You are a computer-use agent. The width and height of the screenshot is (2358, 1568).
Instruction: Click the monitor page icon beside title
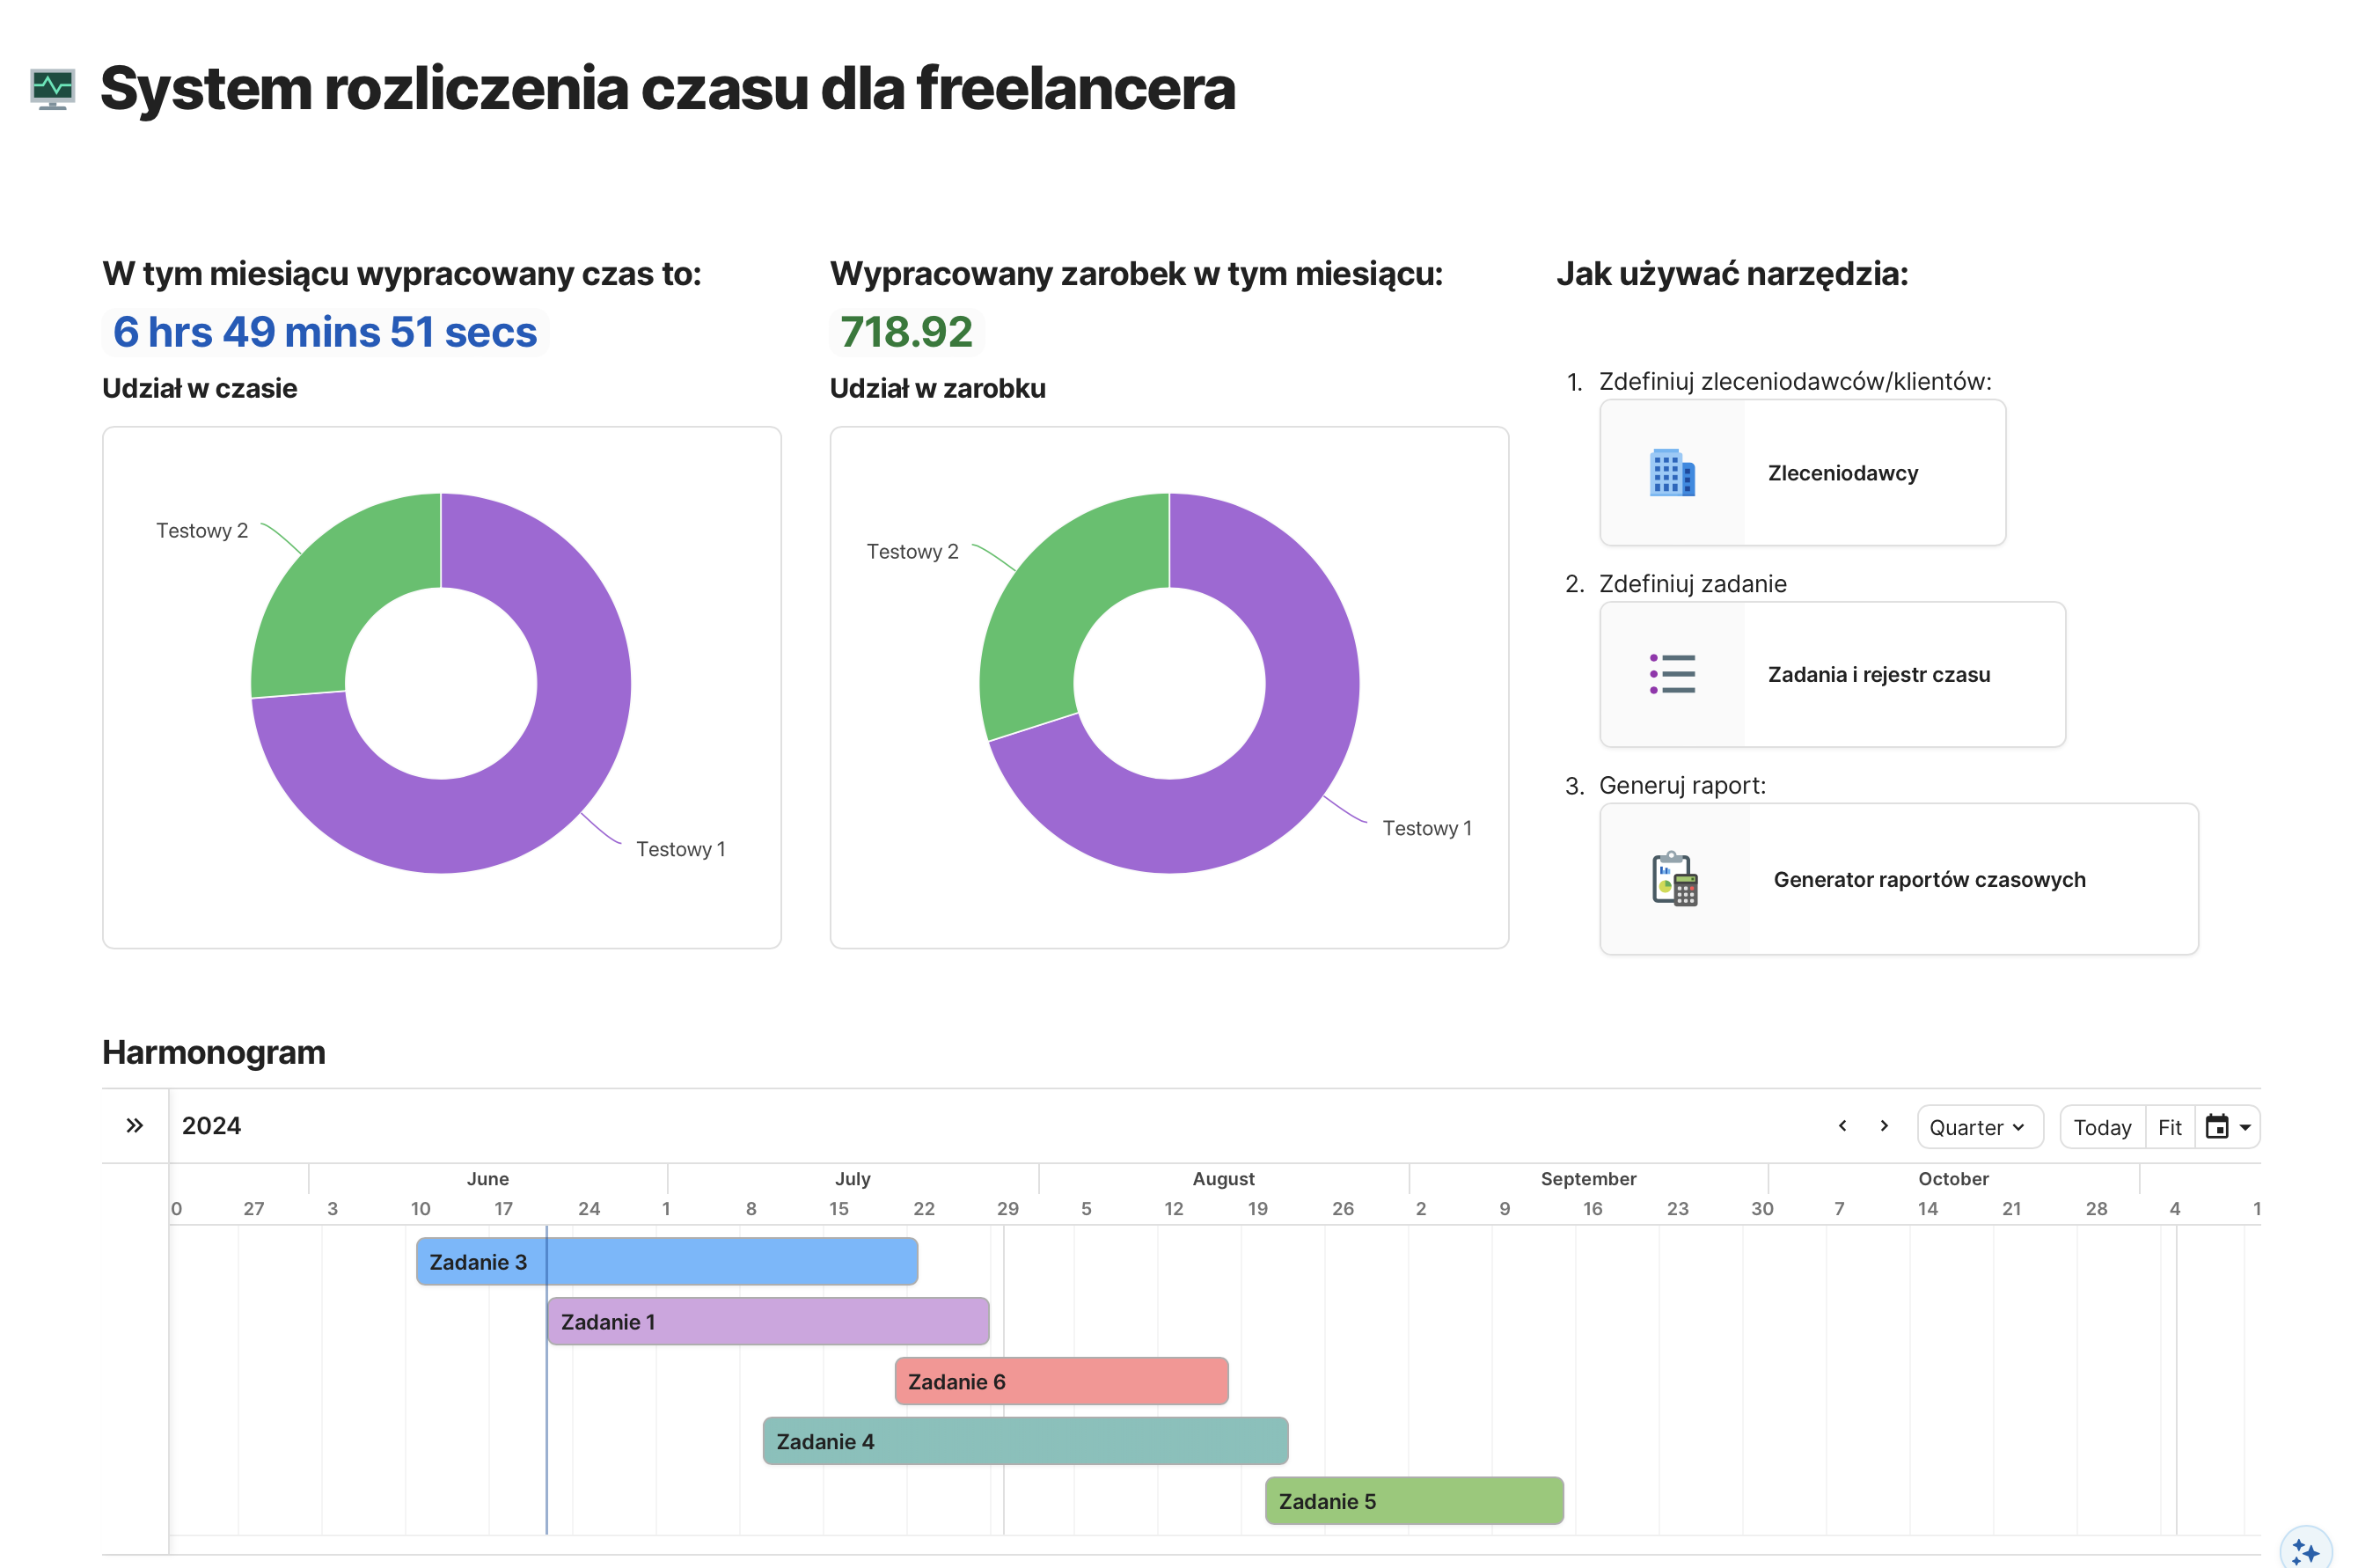pyautogui.click(x=52, y=89)
